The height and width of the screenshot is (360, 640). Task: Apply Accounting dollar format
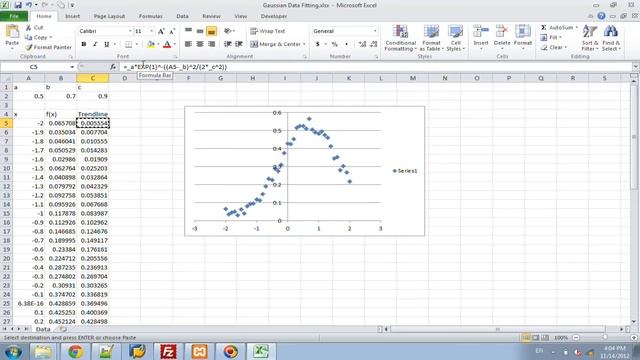318,44
